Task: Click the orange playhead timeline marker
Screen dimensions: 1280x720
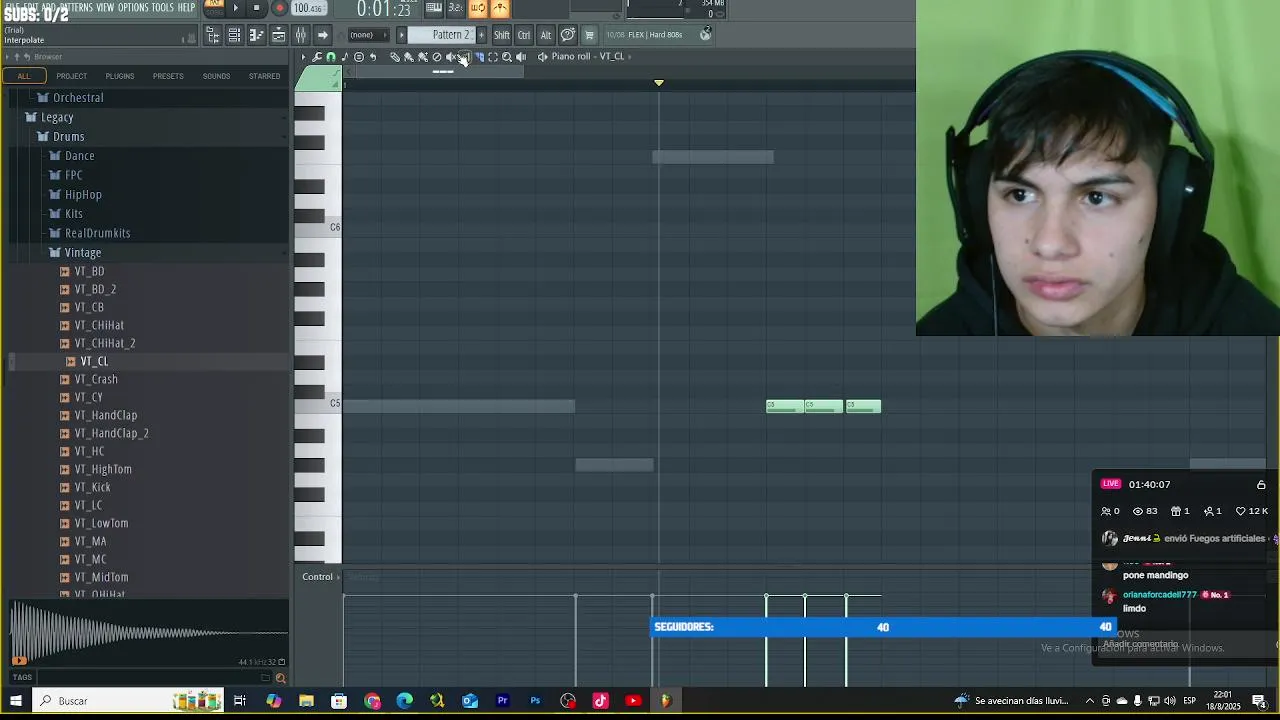Action: [659, 83]
